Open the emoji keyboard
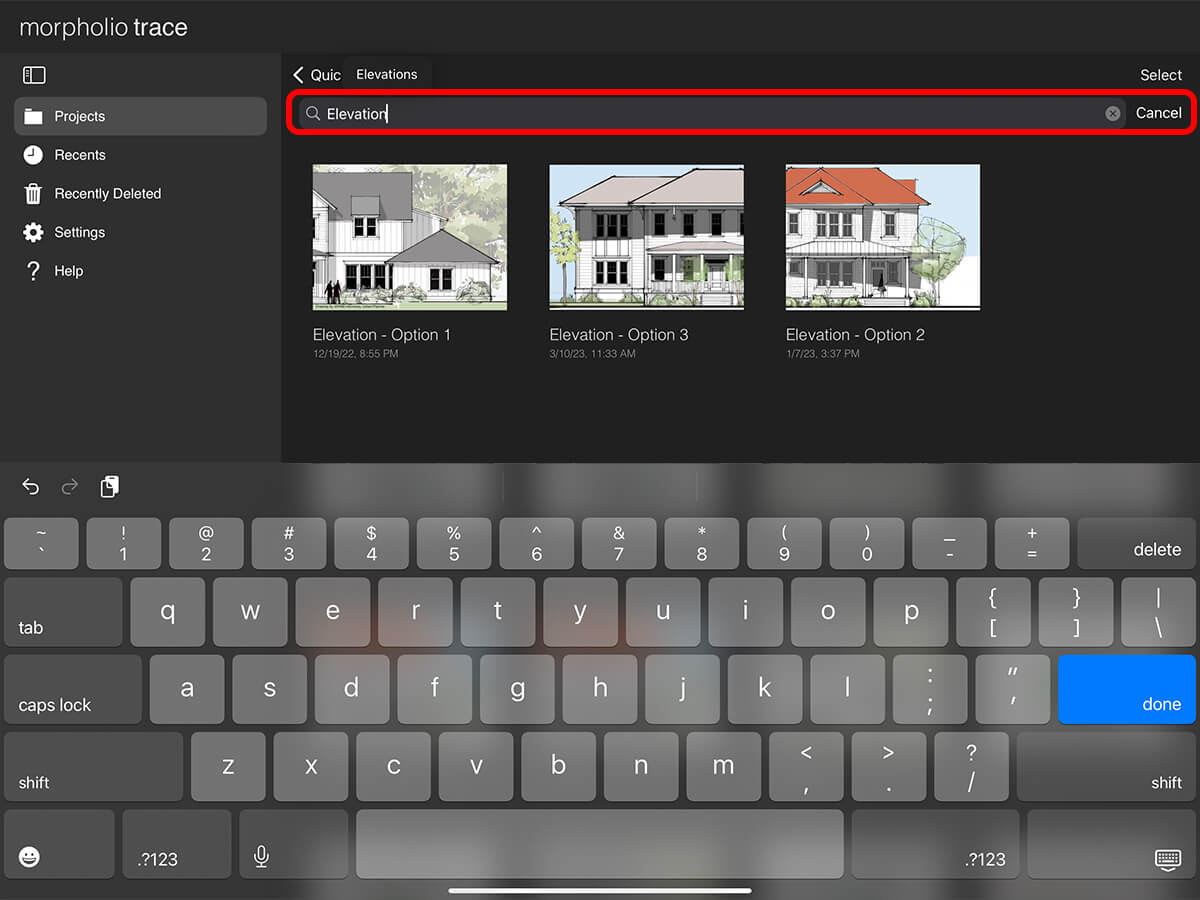Screen dimensions: 1200x900 pos(30,857)
